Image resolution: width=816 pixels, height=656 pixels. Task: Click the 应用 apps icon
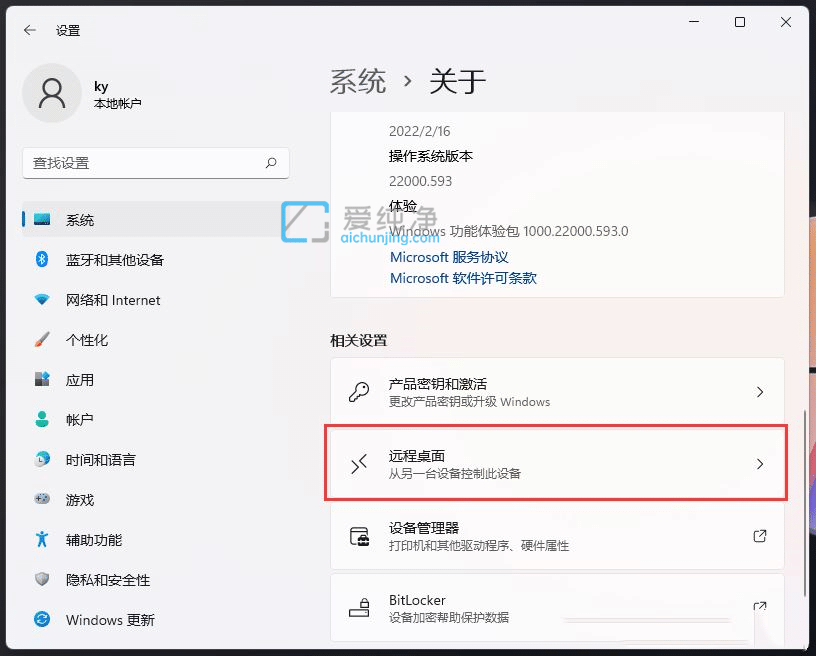[x=42, y=379]
